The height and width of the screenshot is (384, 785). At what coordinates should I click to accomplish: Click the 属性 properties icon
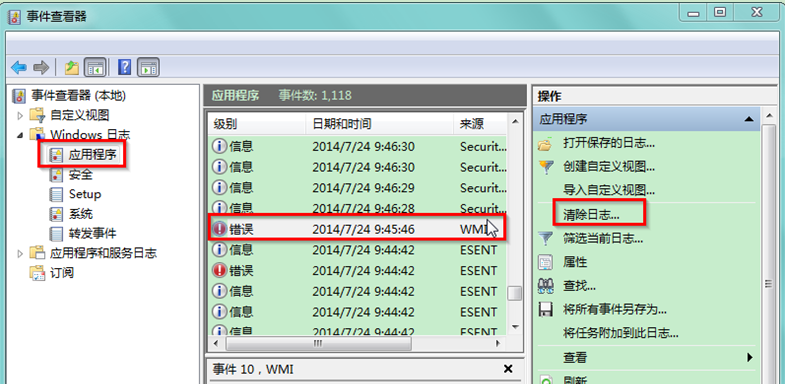pos(545,262)
